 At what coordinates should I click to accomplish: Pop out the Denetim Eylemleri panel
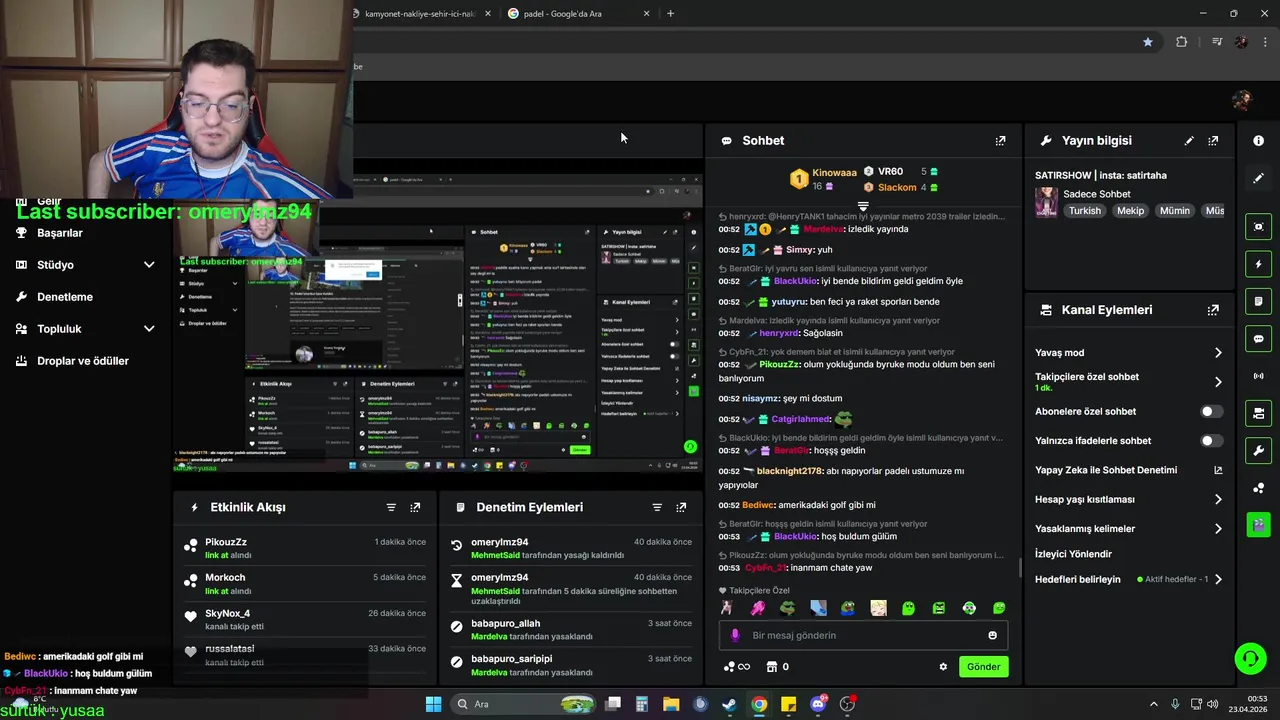click(681, 507)
